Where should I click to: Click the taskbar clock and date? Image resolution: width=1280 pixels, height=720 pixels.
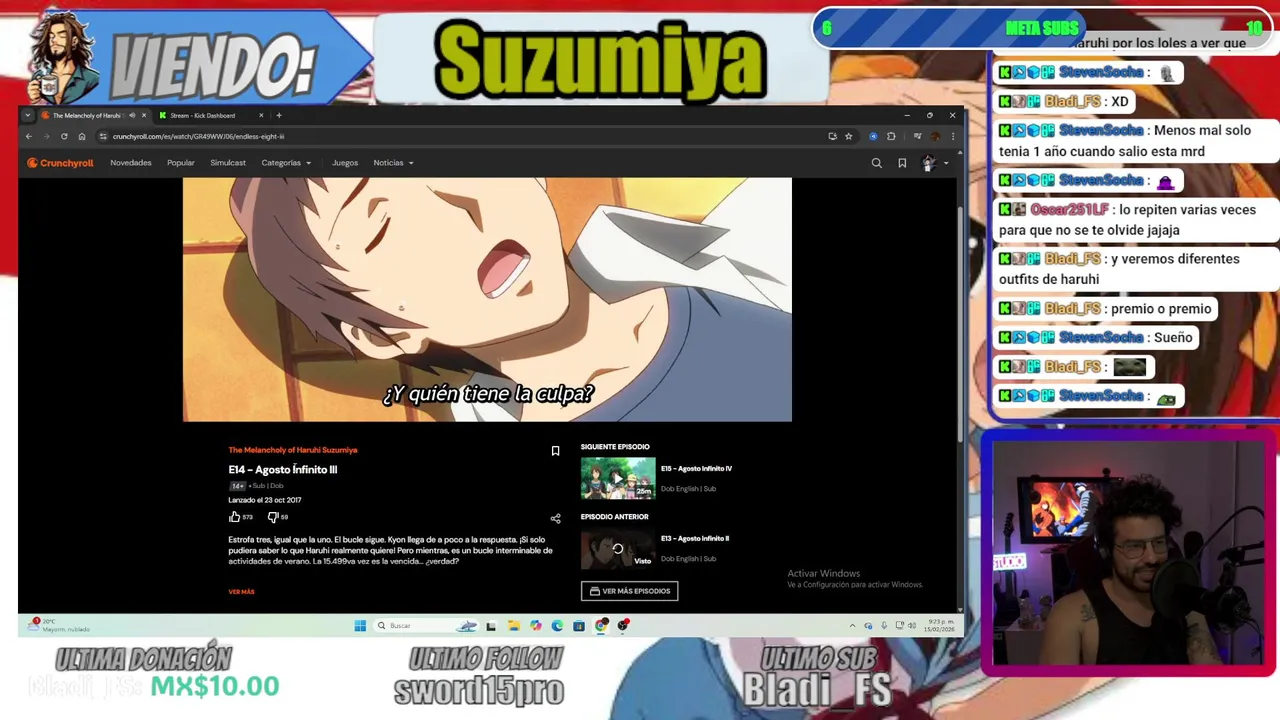[941, 626]
